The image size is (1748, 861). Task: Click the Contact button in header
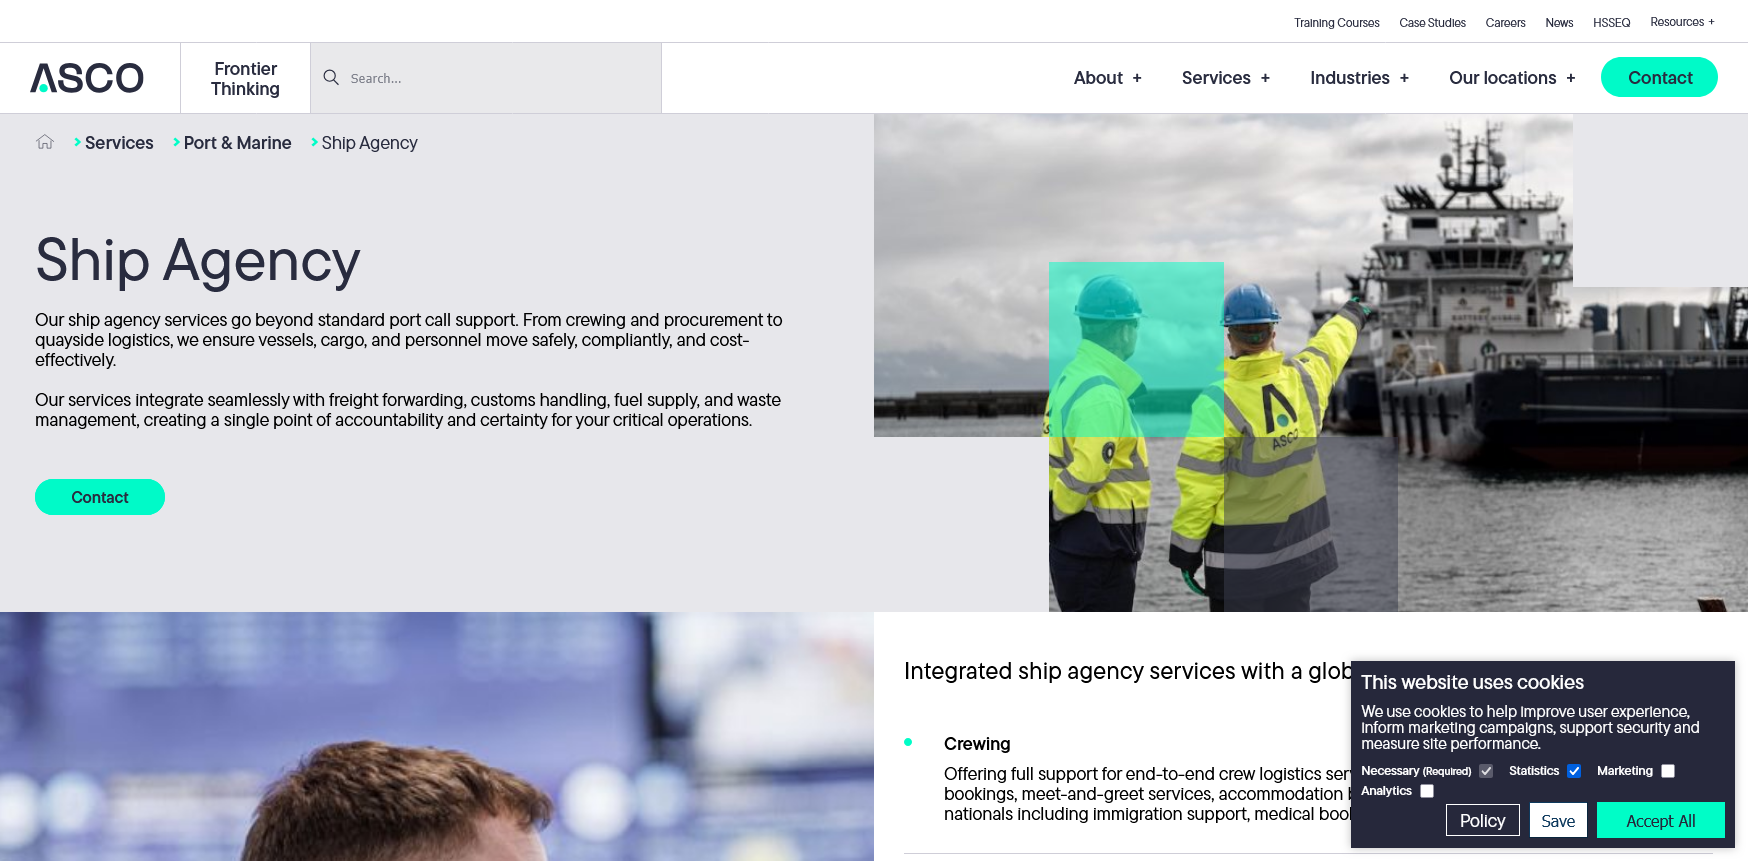tap(1659, 77)
